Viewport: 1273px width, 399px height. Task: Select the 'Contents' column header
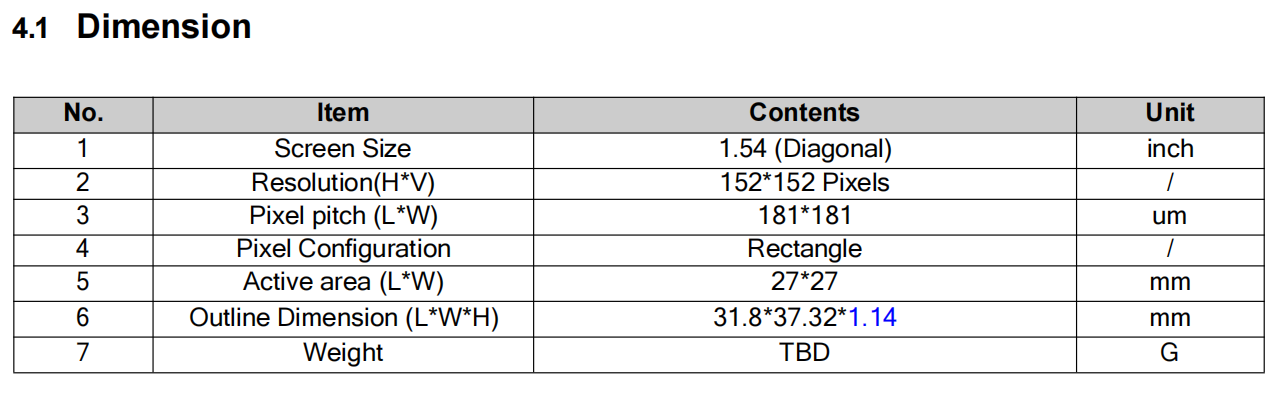click(x=804, y=114)
